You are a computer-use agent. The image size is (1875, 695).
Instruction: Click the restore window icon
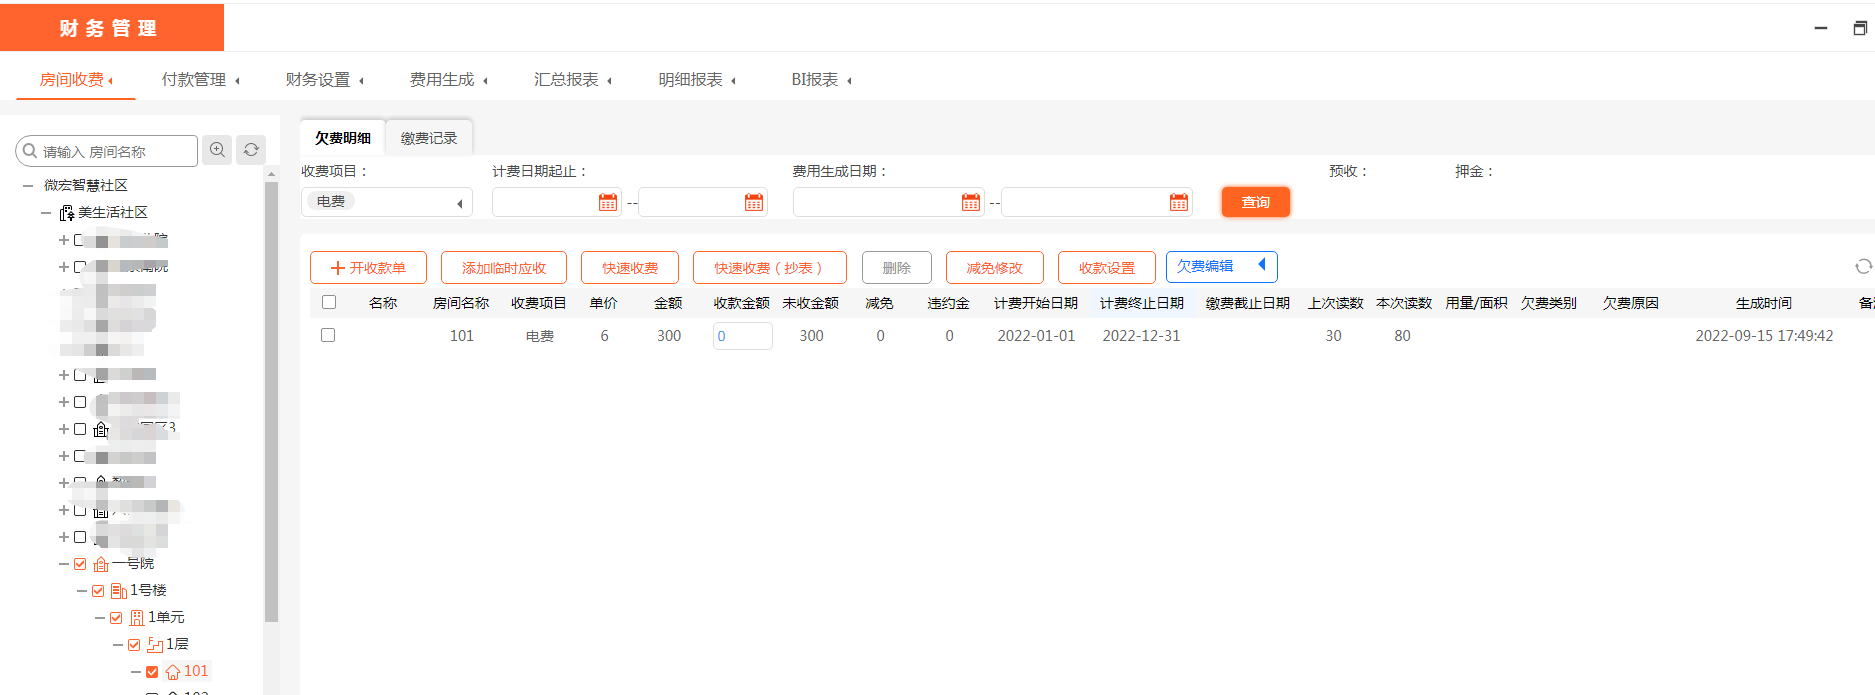point(1860,28)
